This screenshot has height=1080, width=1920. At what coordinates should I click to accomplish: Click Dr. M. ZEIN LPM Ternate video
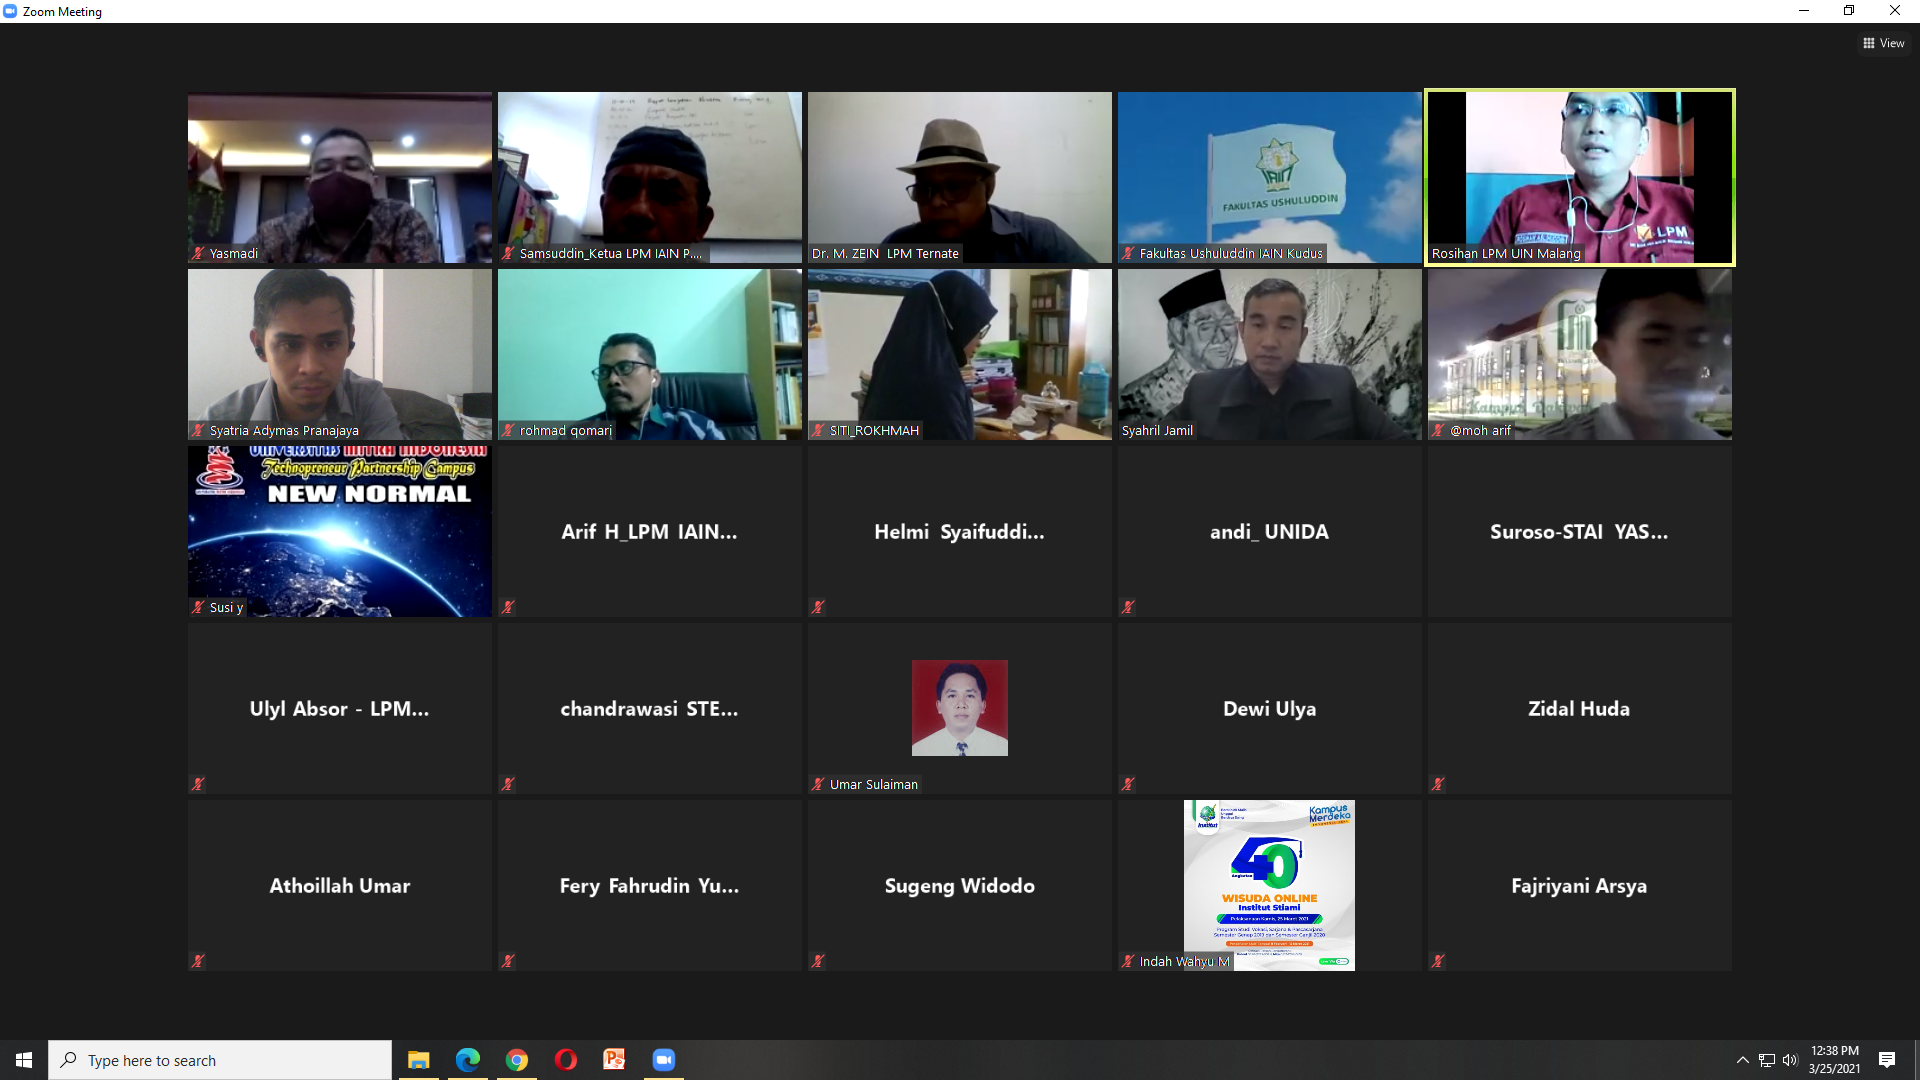click(x=959, y=177)
